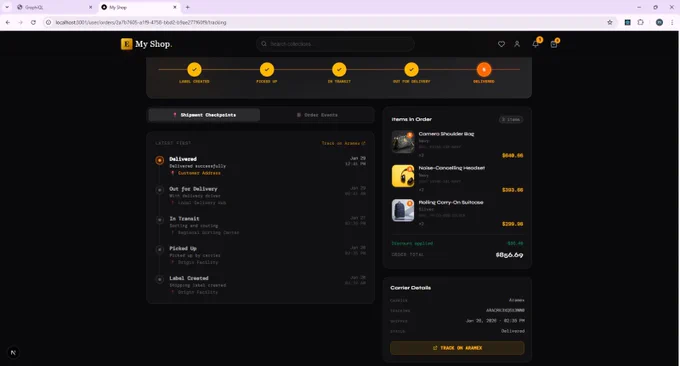Click the items count badge

[511, 119]
